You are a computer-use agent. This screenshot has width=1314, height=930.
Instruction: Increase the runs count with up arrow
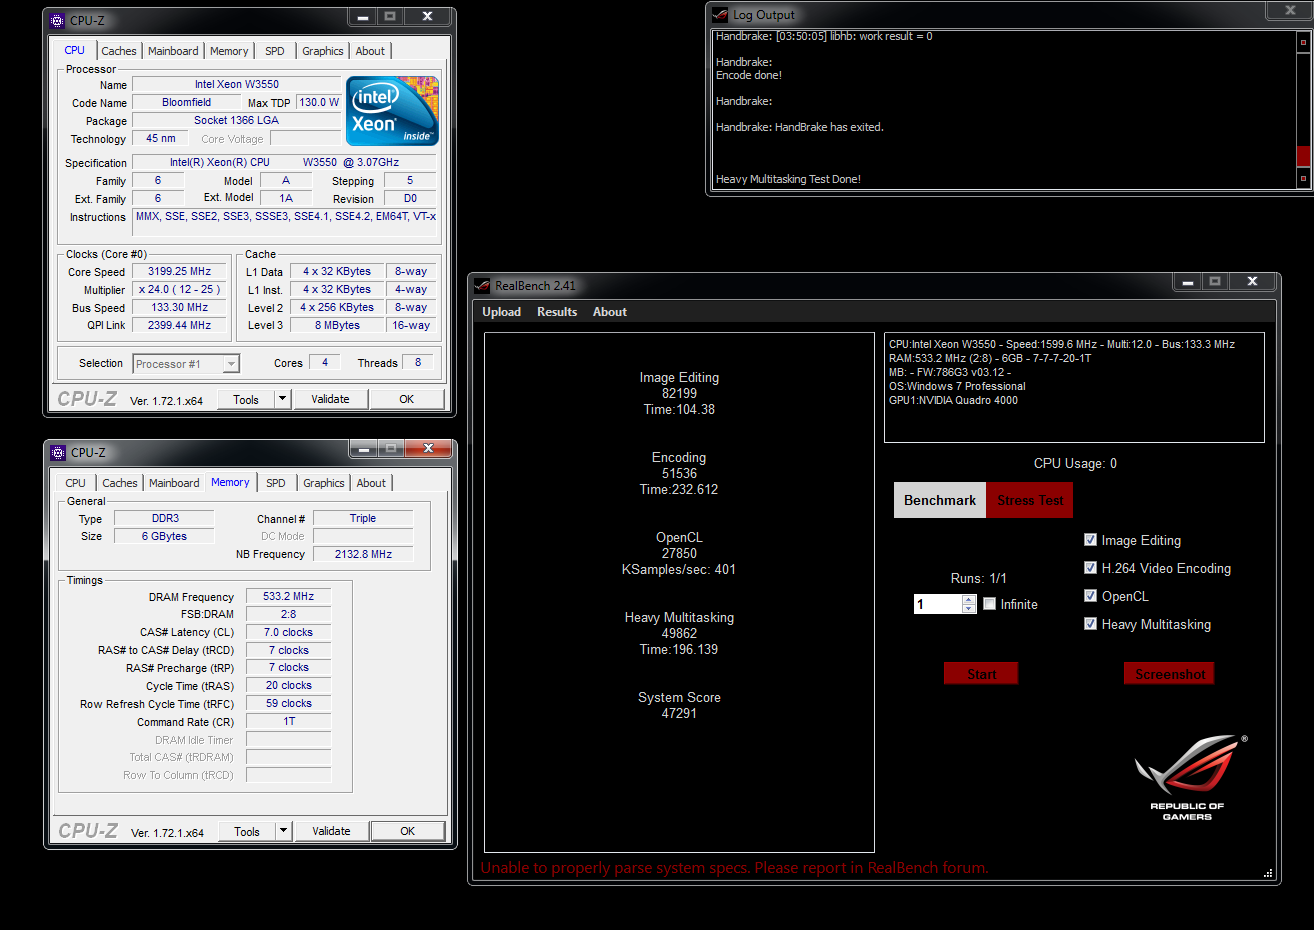[x=968, y=600]
